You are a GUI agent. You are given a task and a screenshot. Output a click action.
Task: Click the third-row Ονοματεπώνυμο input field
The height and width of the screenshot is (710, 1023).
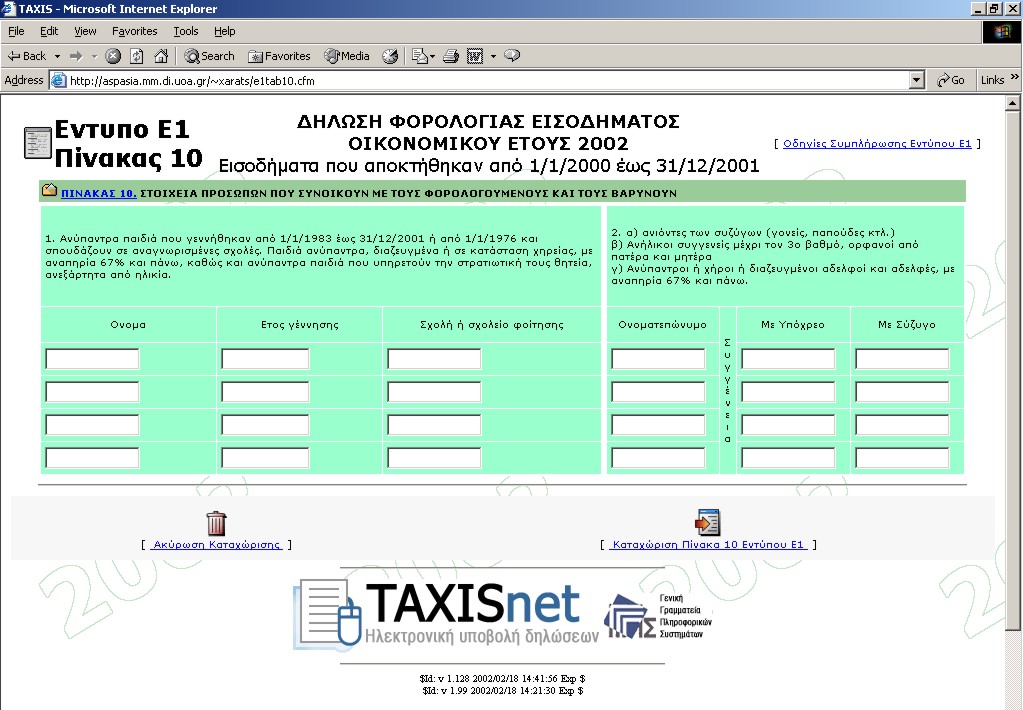(x=658, y=425)
